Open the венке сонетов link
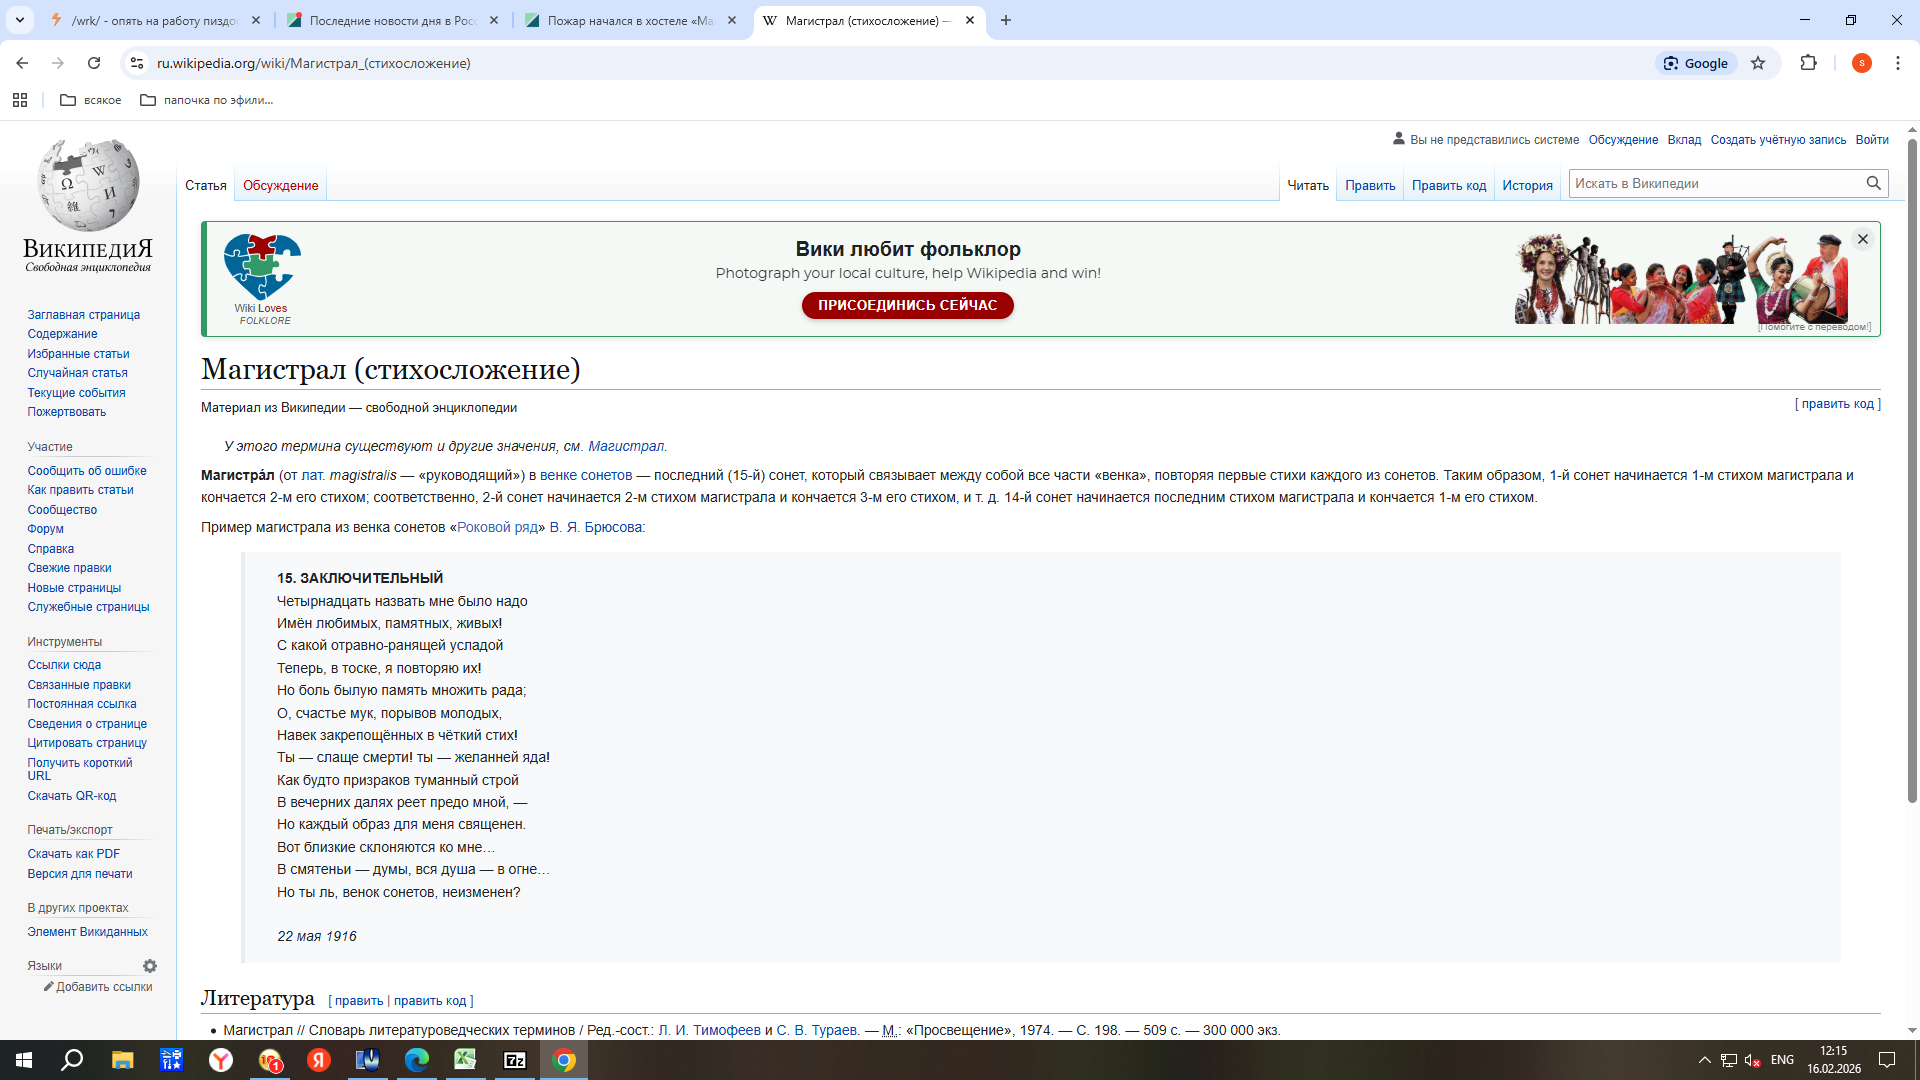 586,475
